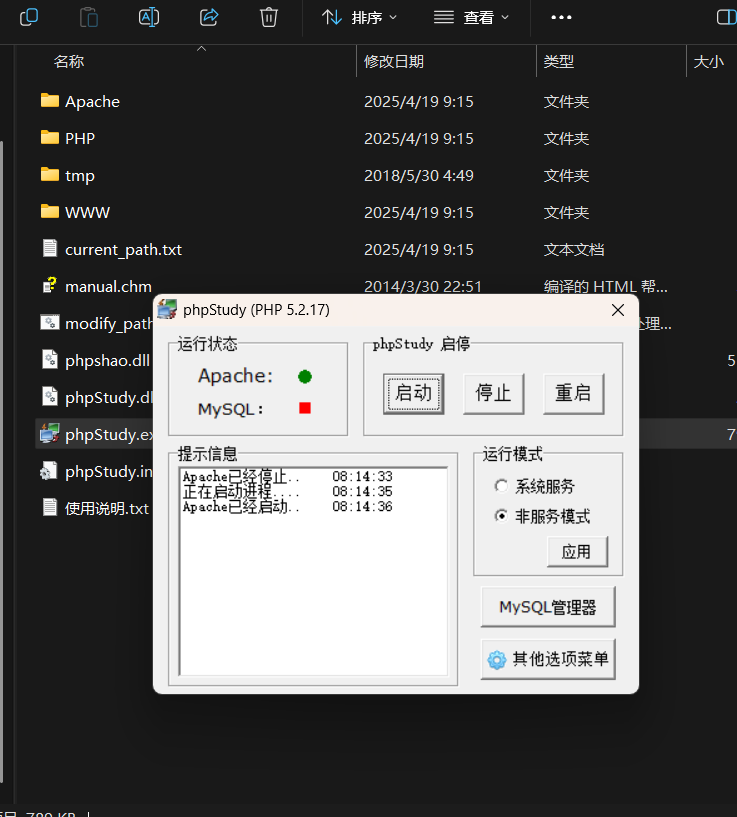
Task: Select the PHP folder icon
Action: [x=50, y=137]
